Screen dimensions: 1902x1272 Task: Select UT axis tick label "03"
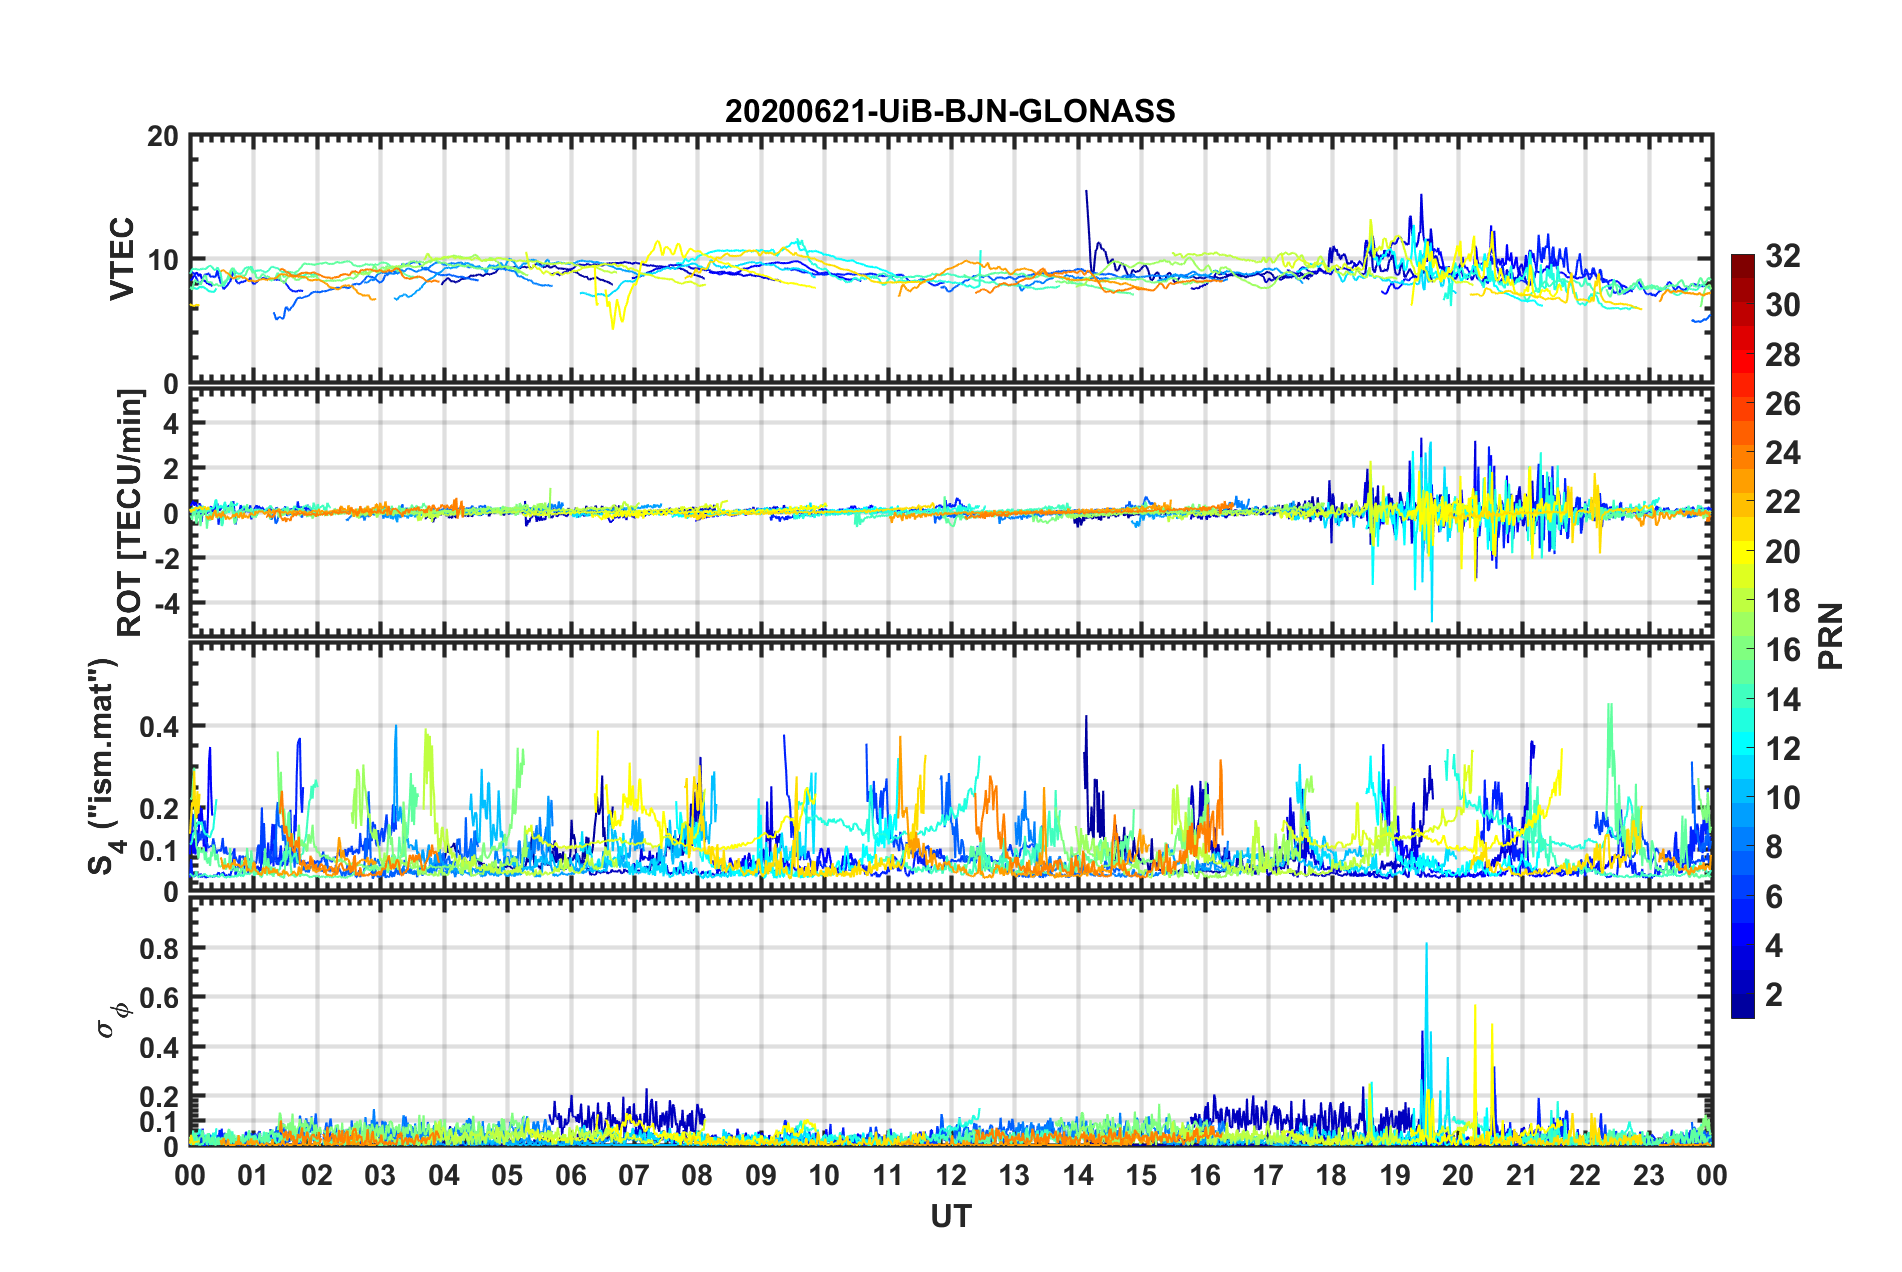(x=380, y=1175)
